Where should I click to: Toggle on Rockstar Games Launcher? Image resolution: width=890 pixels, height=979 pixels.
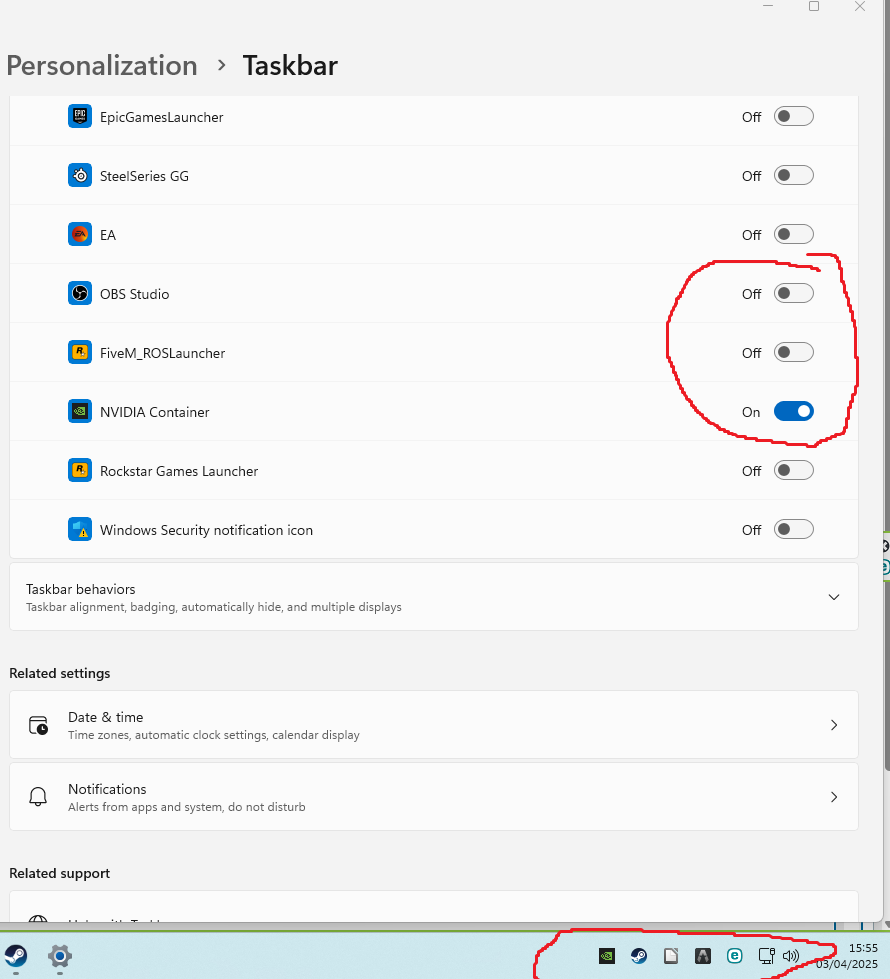[793, 470]
